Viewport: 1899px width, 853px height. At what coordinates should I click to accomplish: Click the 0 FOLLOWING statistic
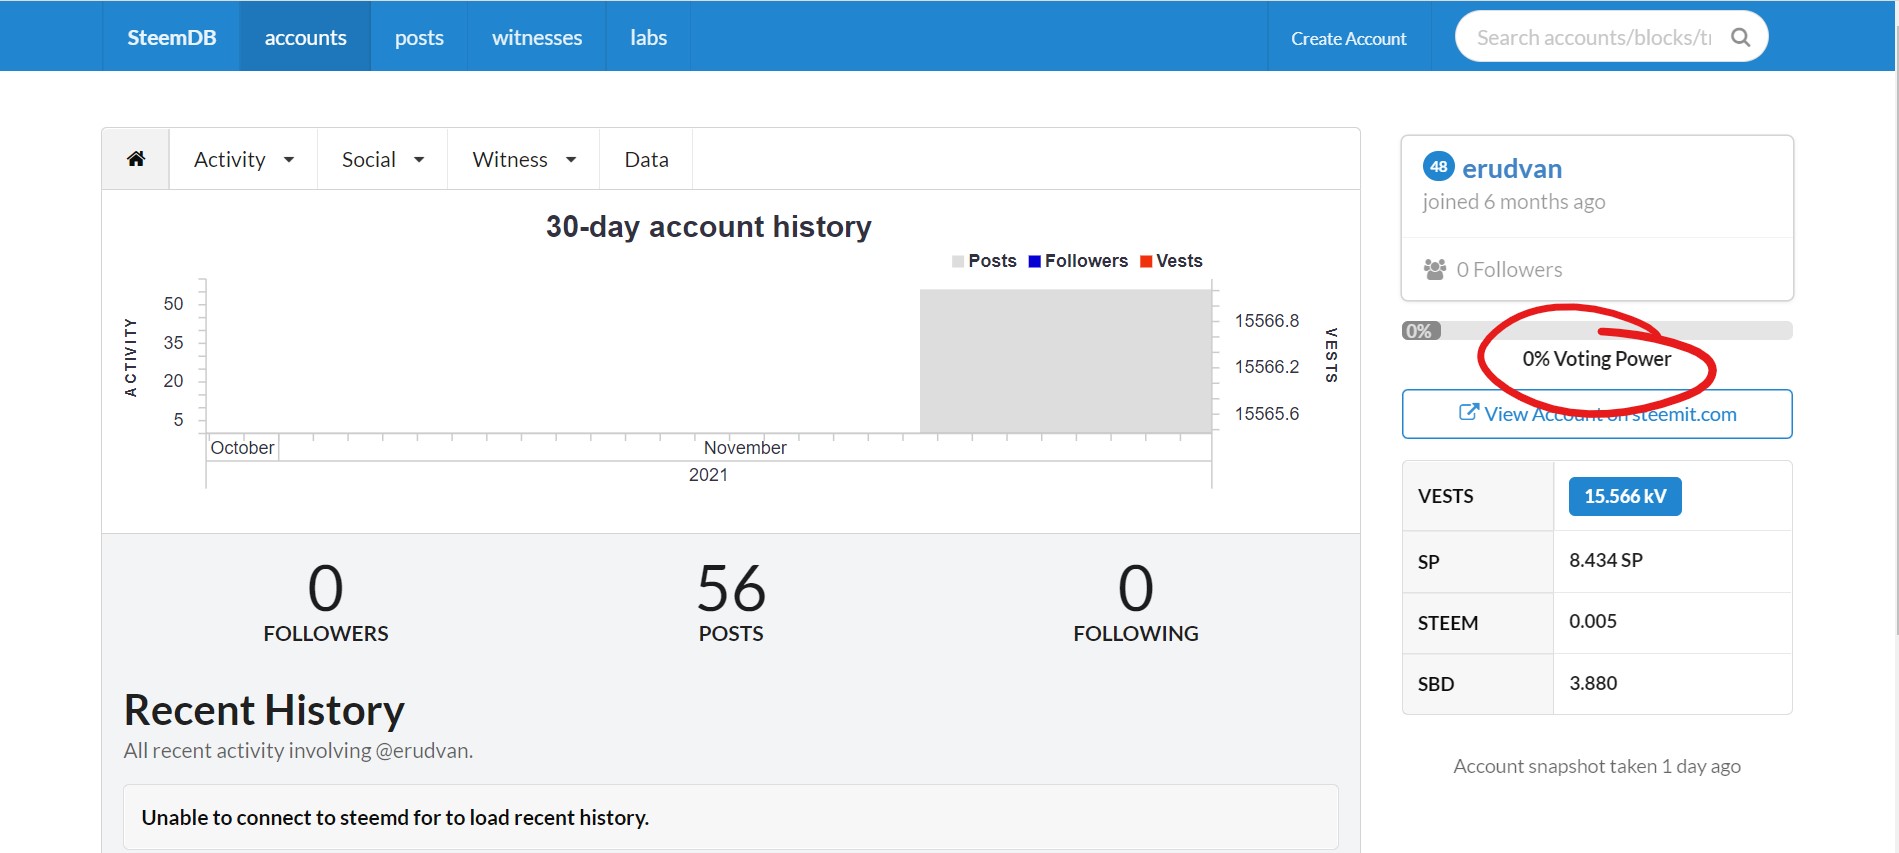1136,601
